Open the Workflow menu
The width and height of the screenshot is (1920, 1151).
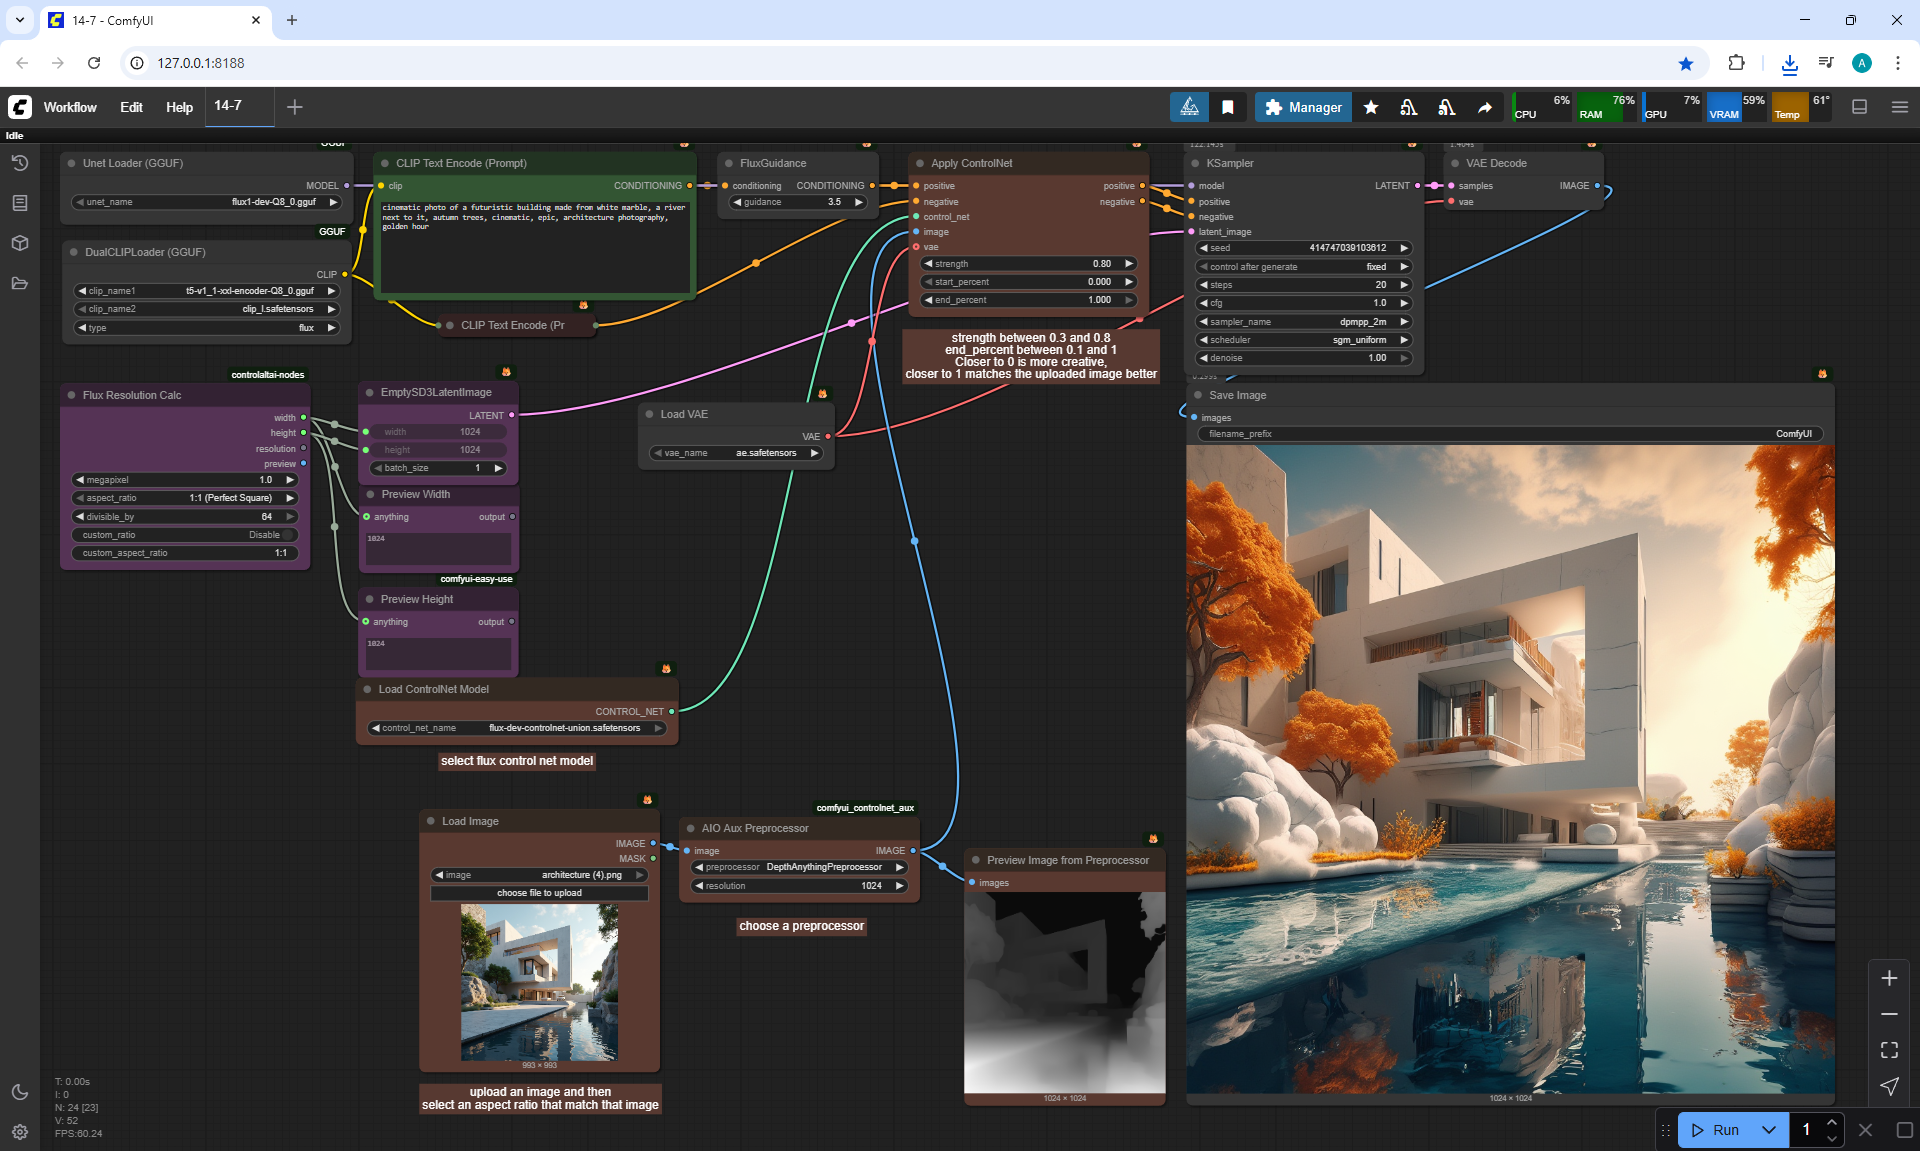(x=70, y=107)
